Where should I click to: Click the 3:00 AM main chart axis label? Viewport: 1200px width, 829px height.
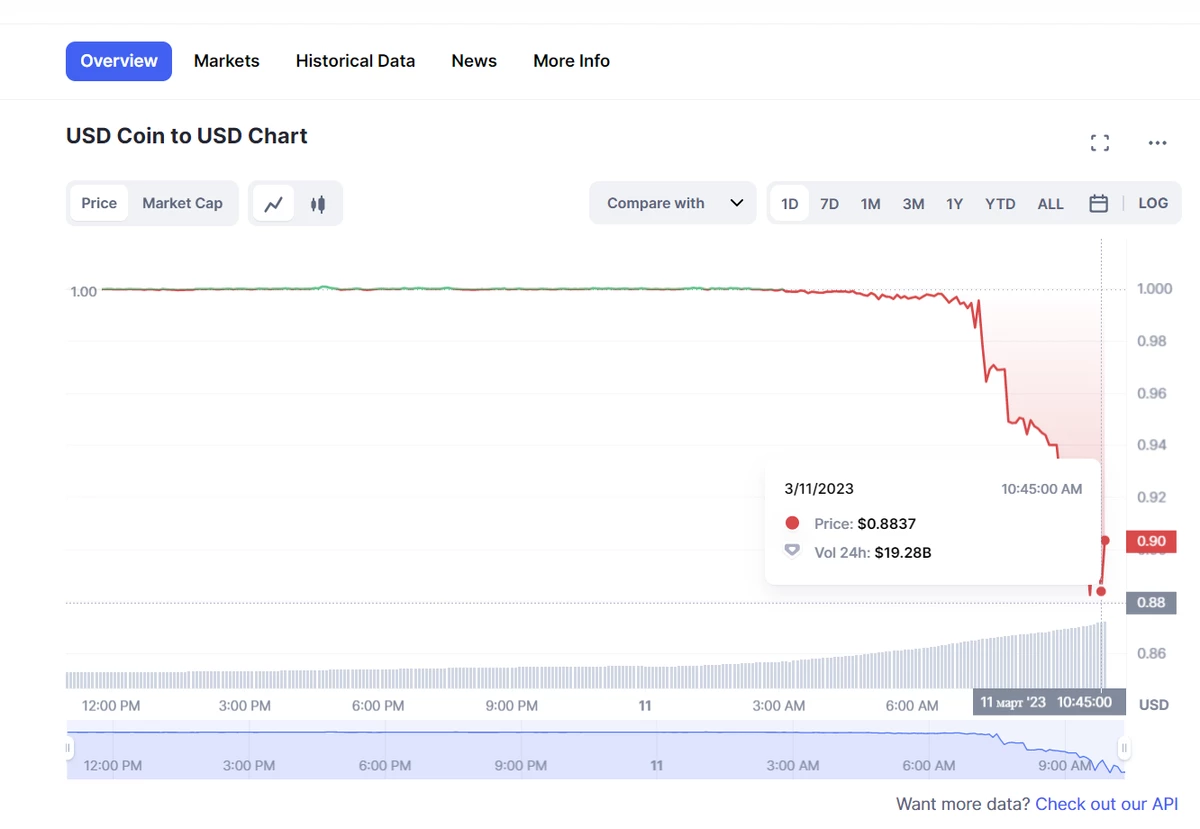[x=779, y=705]
